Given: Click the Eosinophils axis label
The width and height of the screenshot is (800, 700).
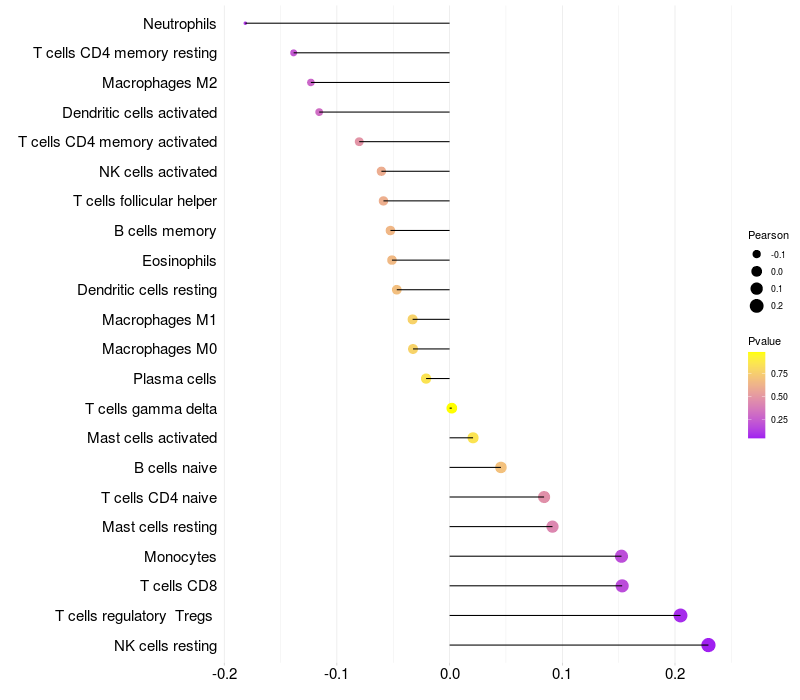Looking at the screenshot, I should (180, 261).
